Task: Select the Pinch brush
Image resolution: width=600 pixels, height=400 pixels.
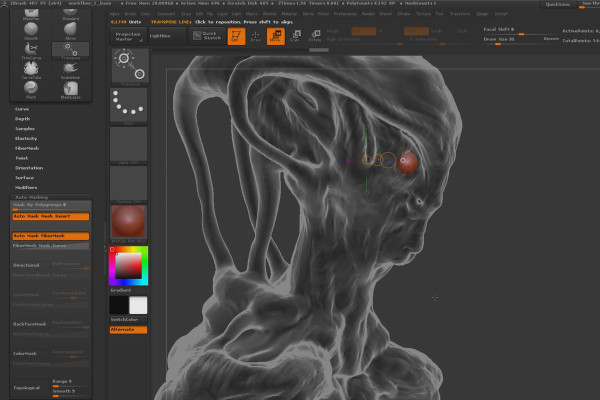Action: click(31, 90)
